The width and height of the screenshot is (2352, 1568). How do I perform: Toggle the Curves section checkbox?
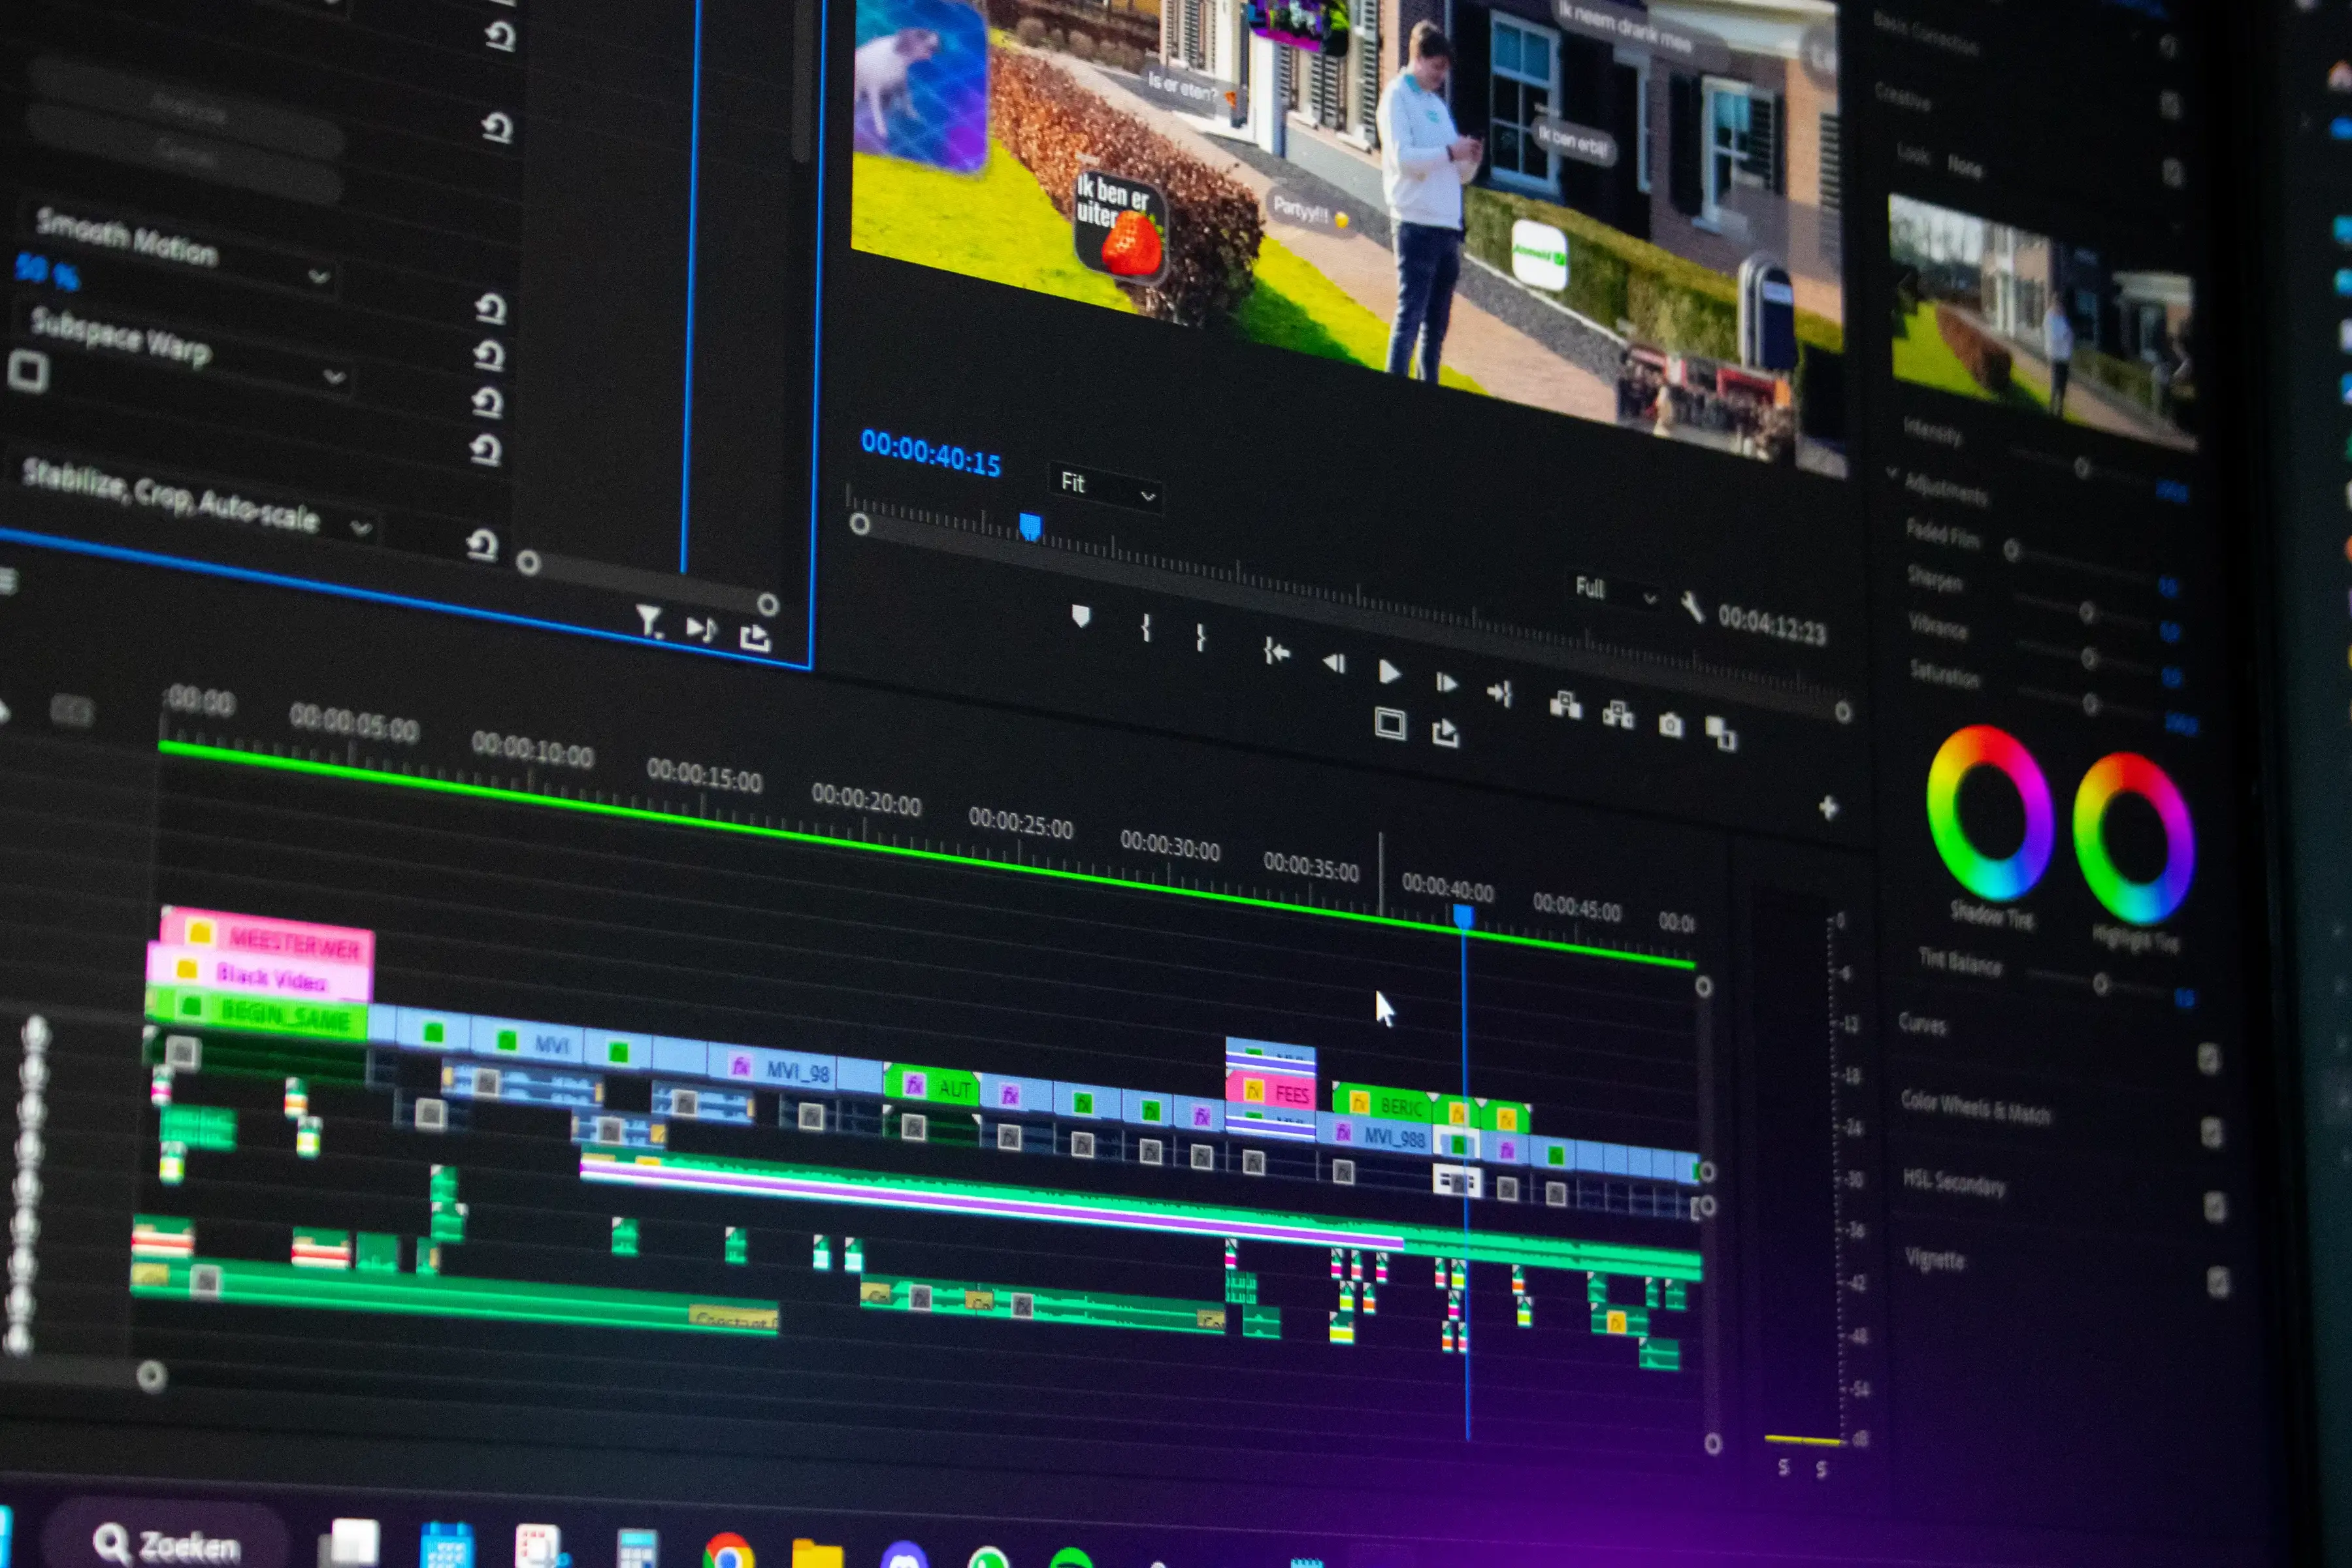point(2209,1058)
